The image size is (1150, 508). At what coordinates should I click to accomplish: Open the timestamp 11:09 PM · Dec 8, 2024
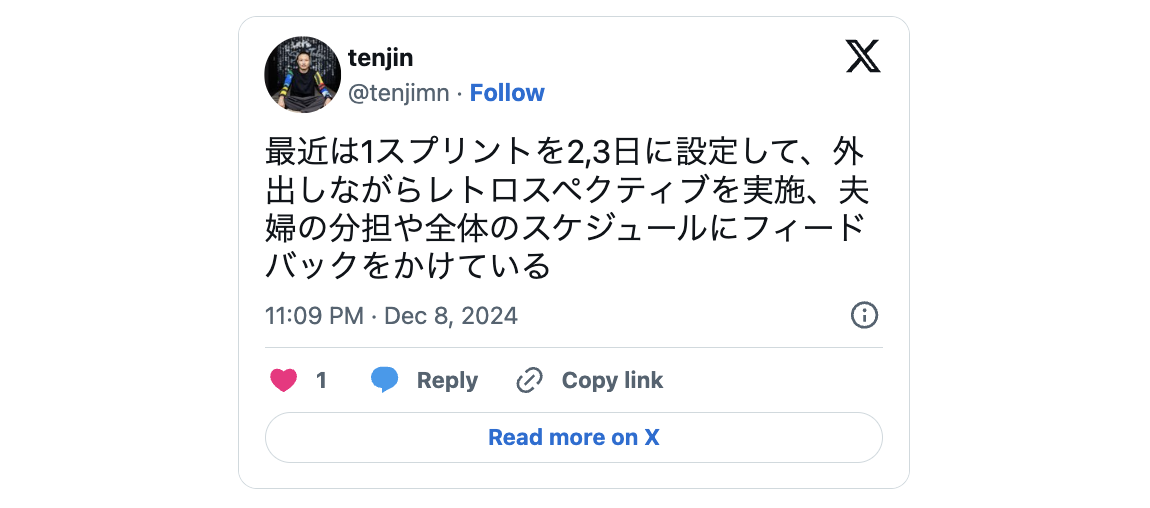tap(391, 316)
